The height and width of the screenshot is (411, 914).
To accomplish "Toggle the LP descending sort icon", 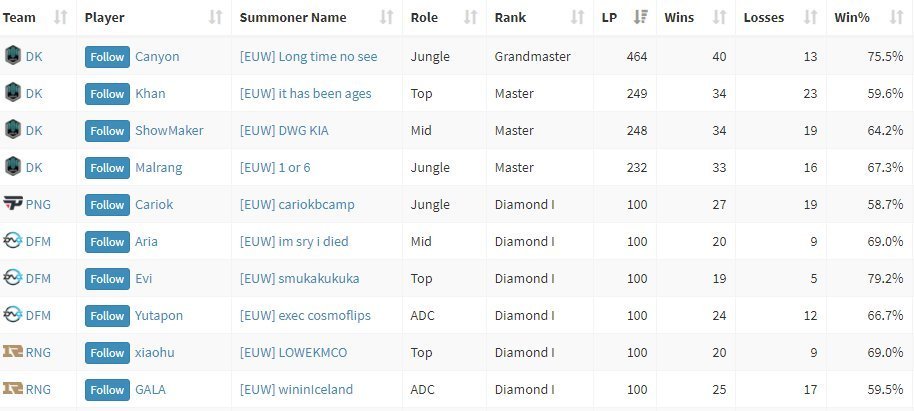I will click(x=640, y=17).
